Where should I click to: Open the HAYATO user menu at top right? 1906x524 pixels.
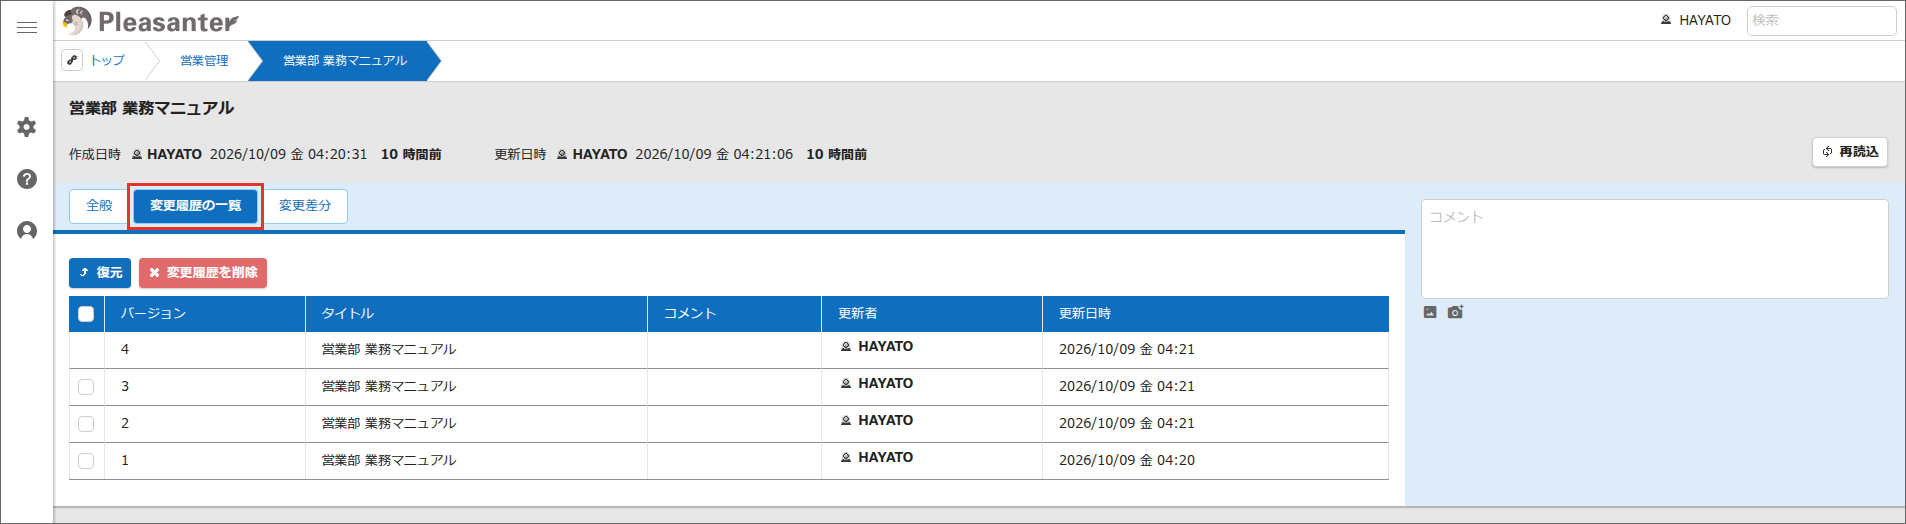pos(1695,20)
